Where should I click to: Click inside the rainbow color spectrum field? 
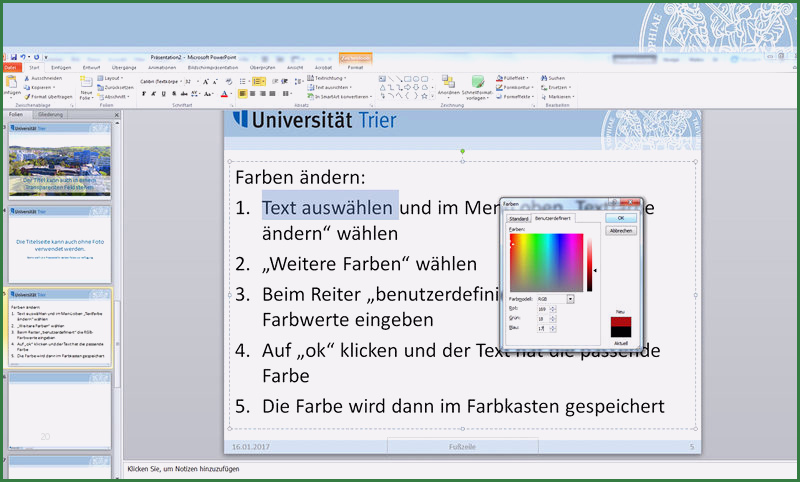coord(546,262)
